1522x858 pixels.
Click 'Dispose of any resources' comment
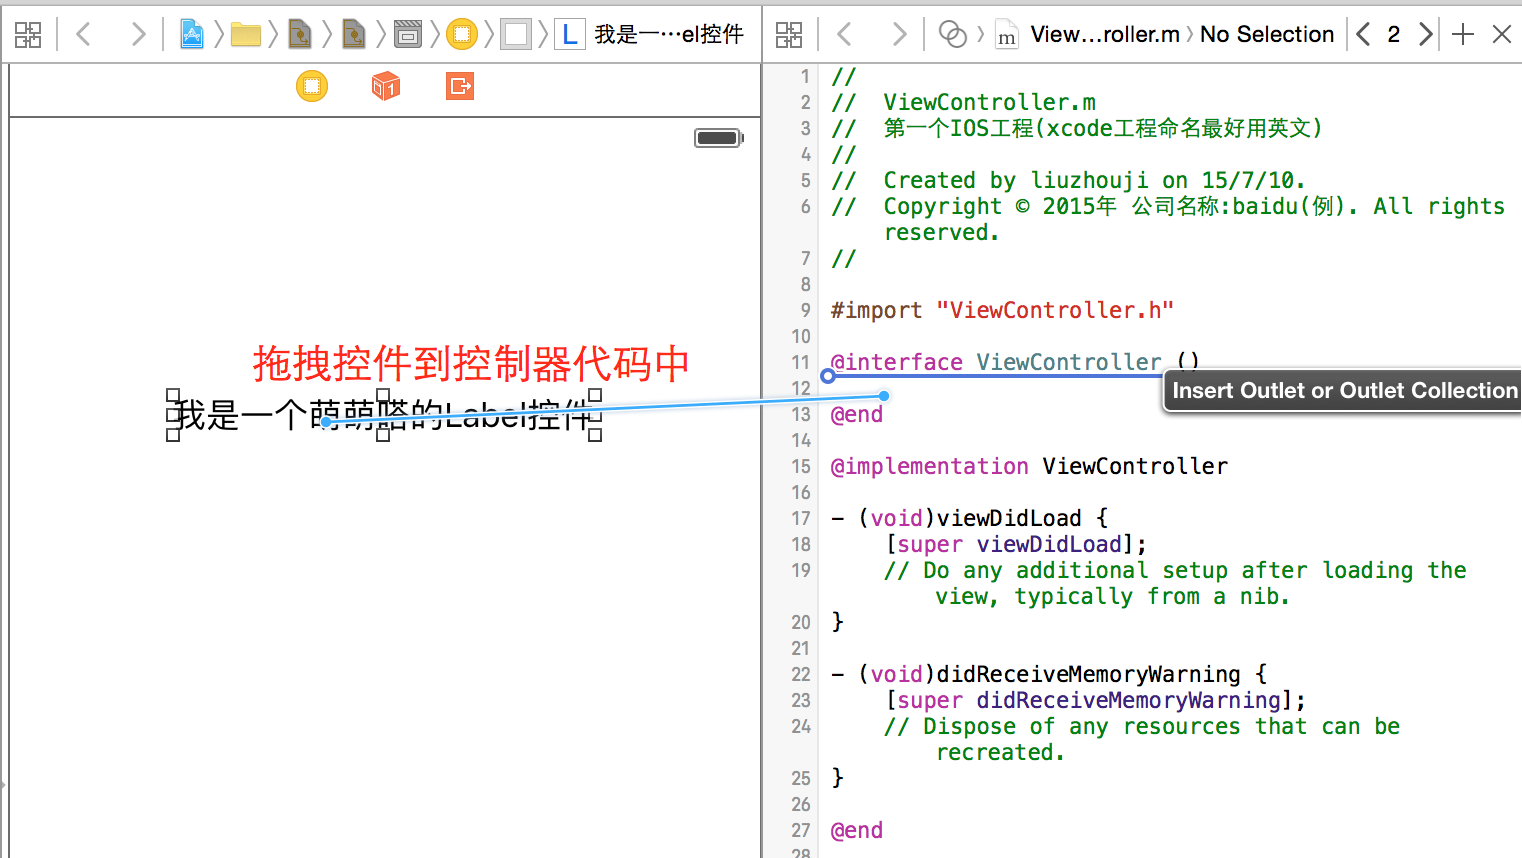pyautogui.click(x=1141, y=739)
